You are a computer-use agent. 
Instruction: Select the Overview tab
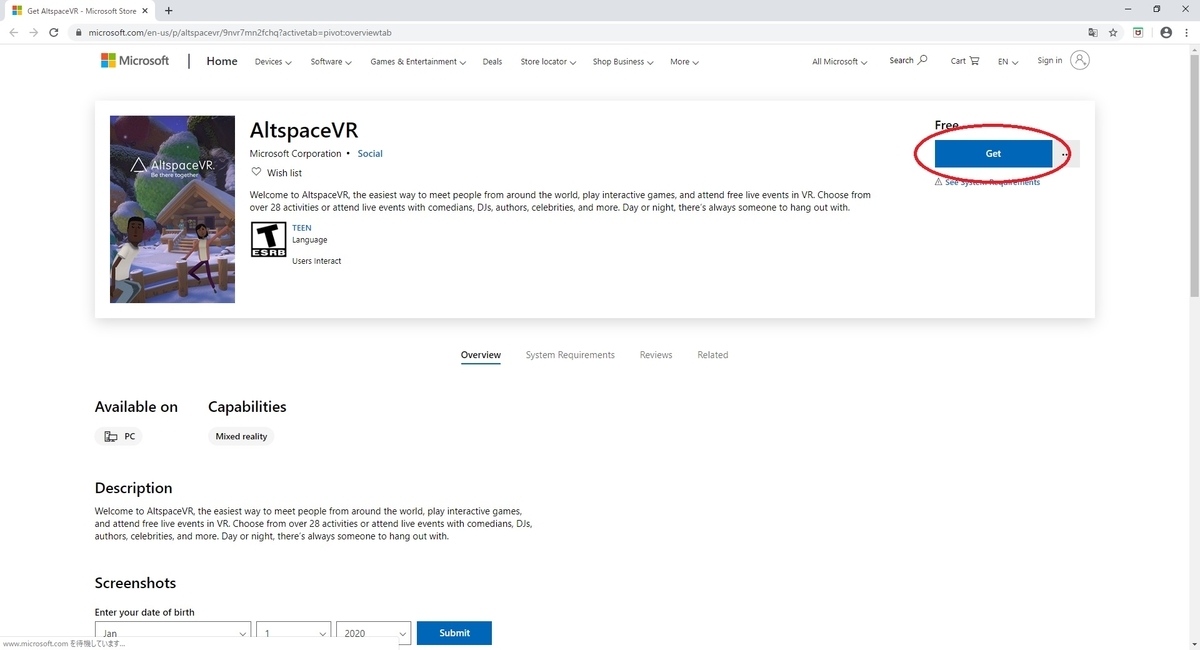481,355
